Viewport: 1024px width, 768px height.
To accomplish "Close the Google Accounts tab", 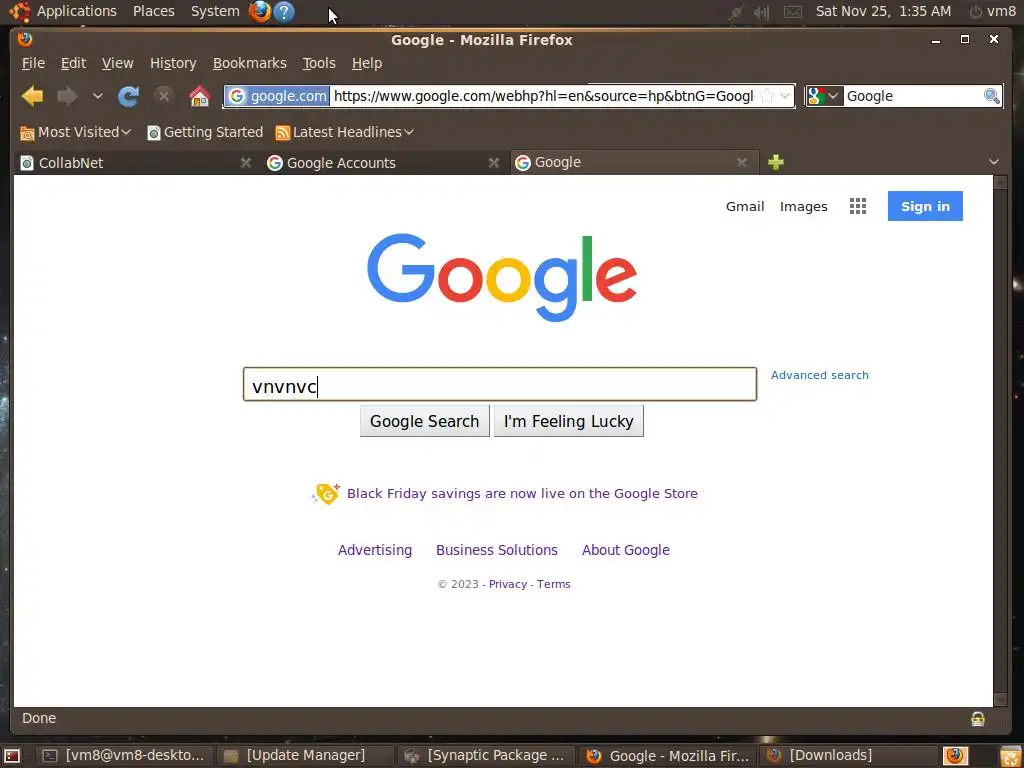I will tap(494, 163).
